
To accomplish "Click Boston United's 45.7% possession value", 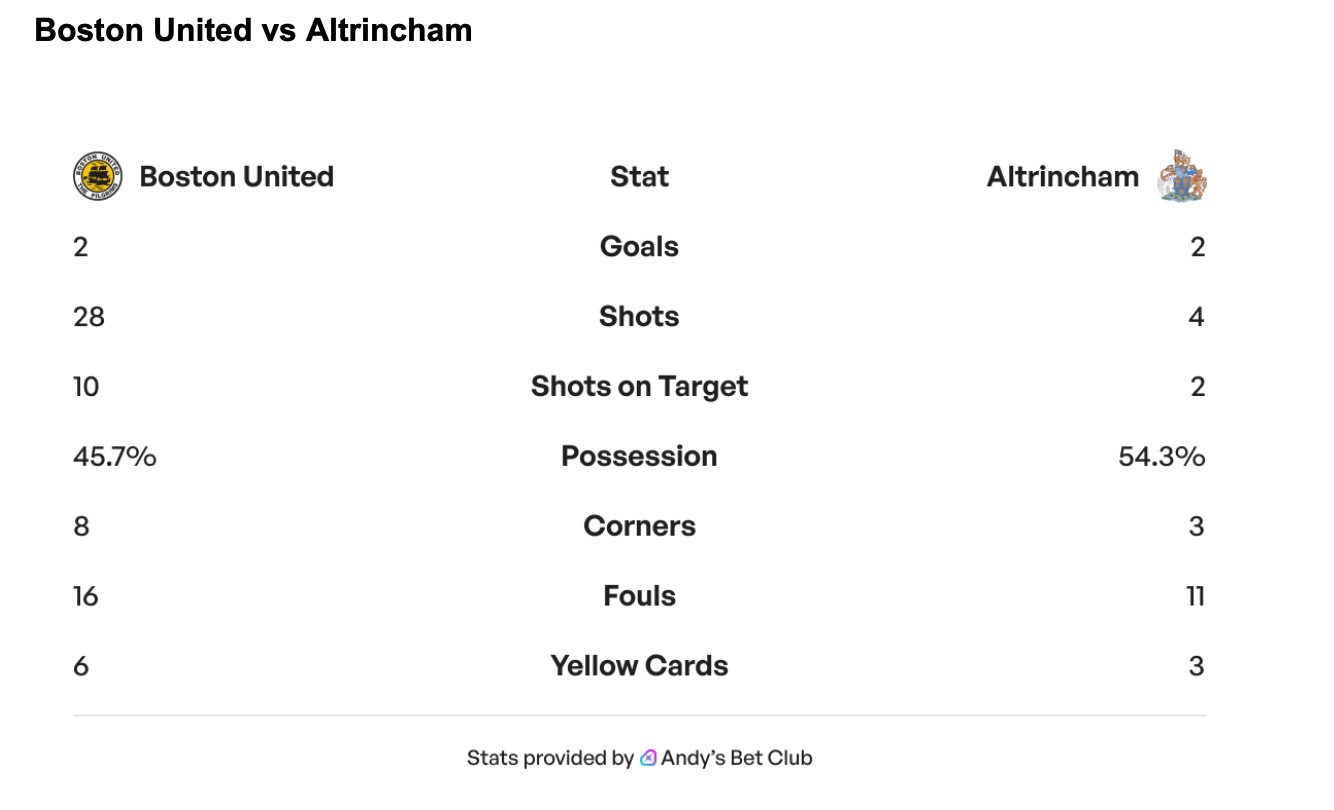I will tap(115, 457).
